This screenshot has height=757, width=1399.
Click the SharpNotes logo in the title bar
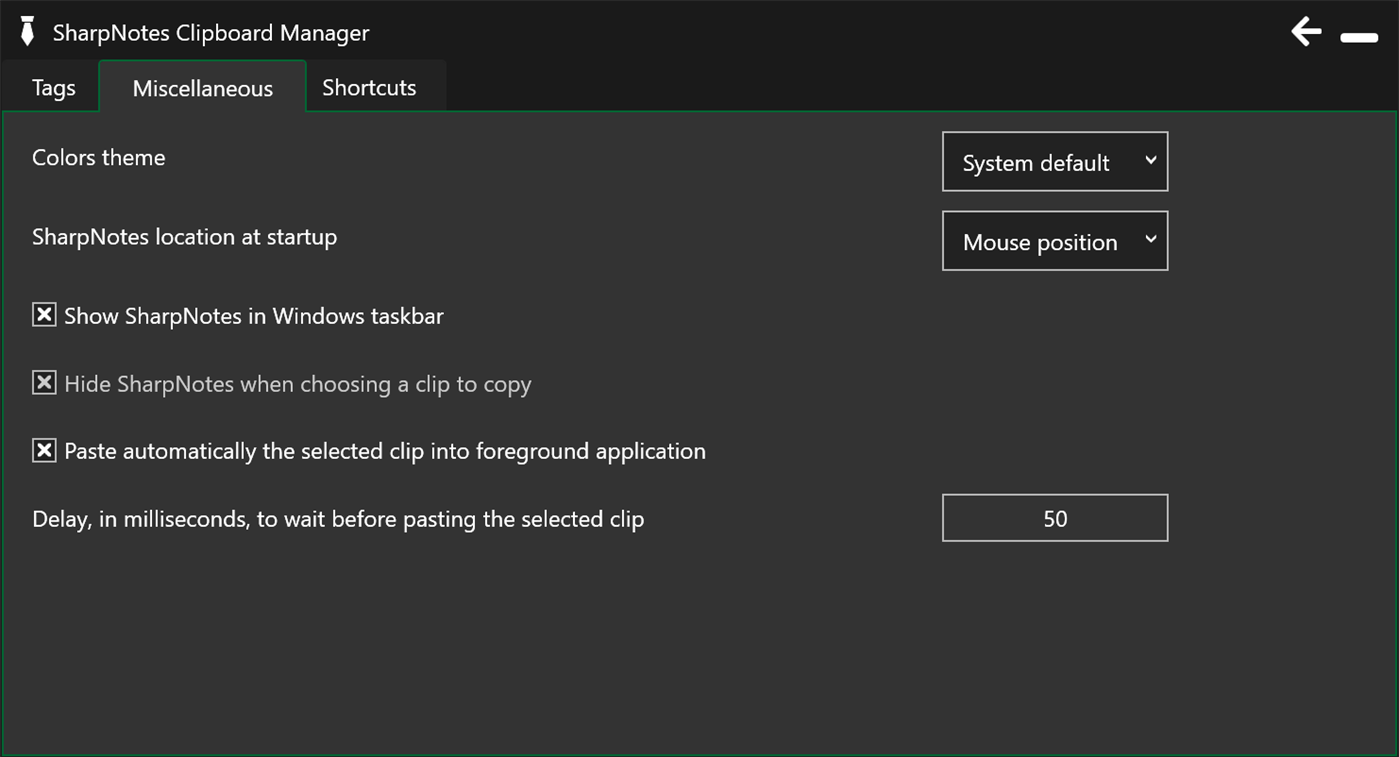27,31
